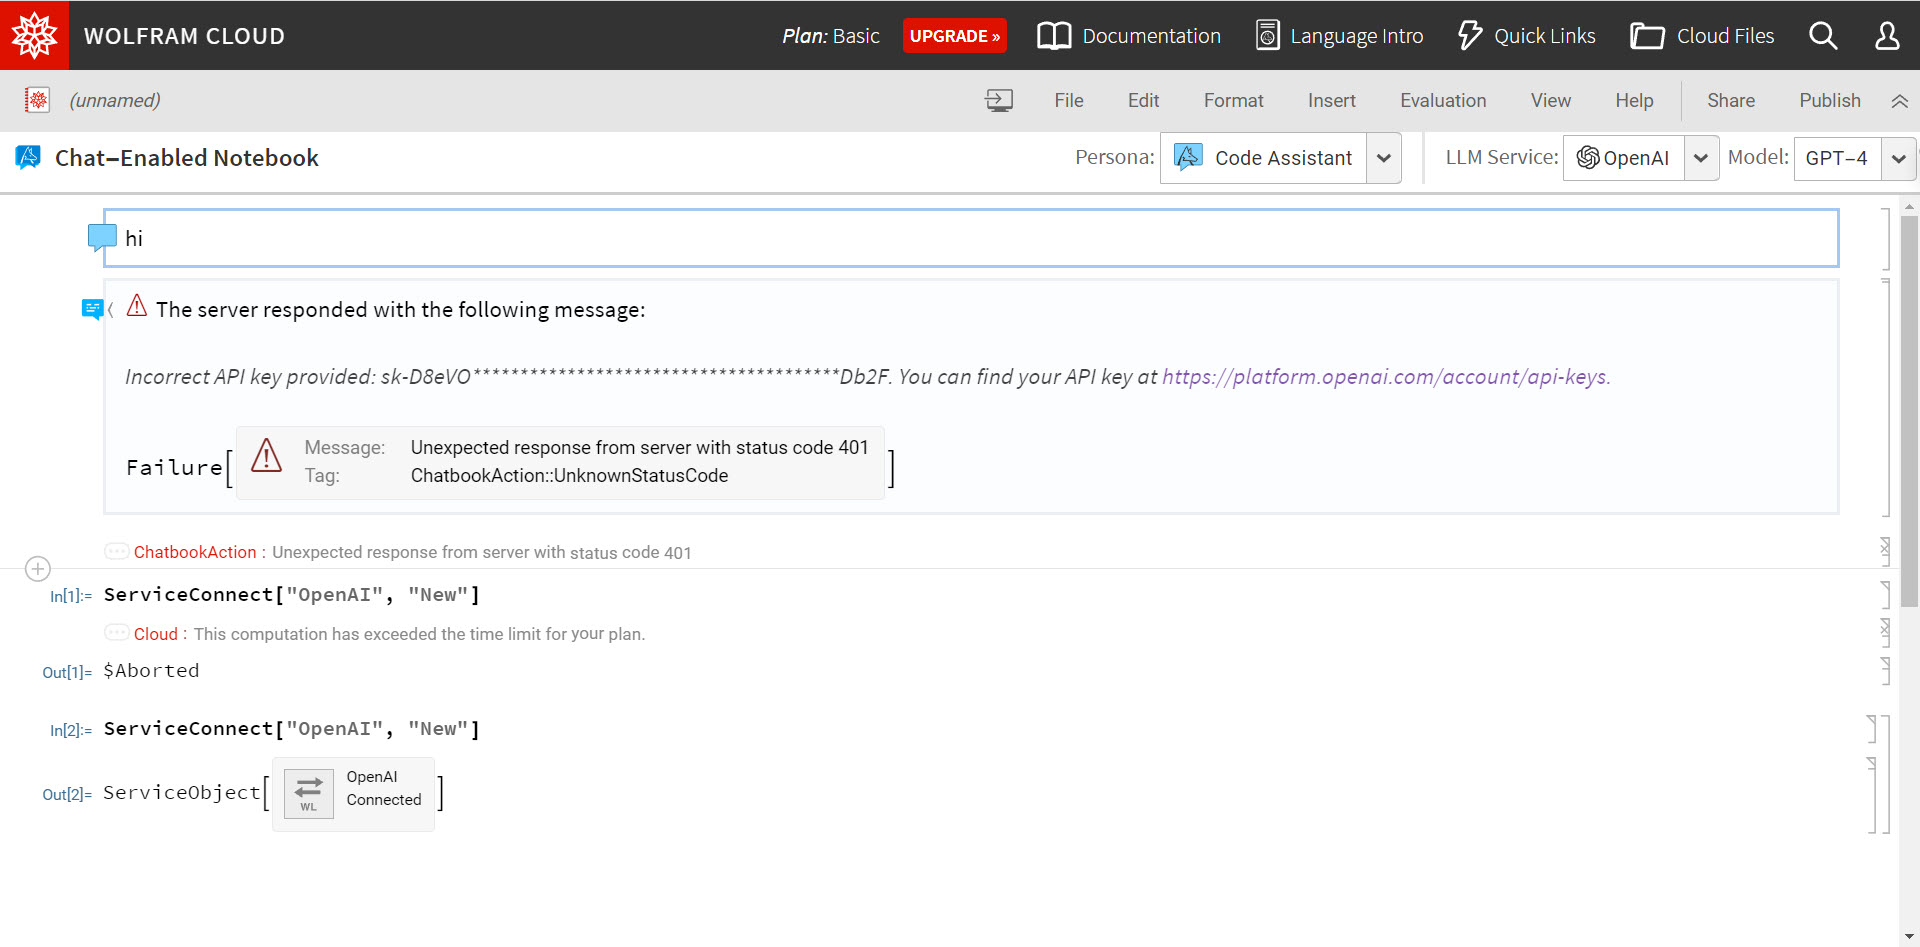This screenshot has width=1920, height=947.
Task: Click the Documentation link text
Action: coord(1151,36)
